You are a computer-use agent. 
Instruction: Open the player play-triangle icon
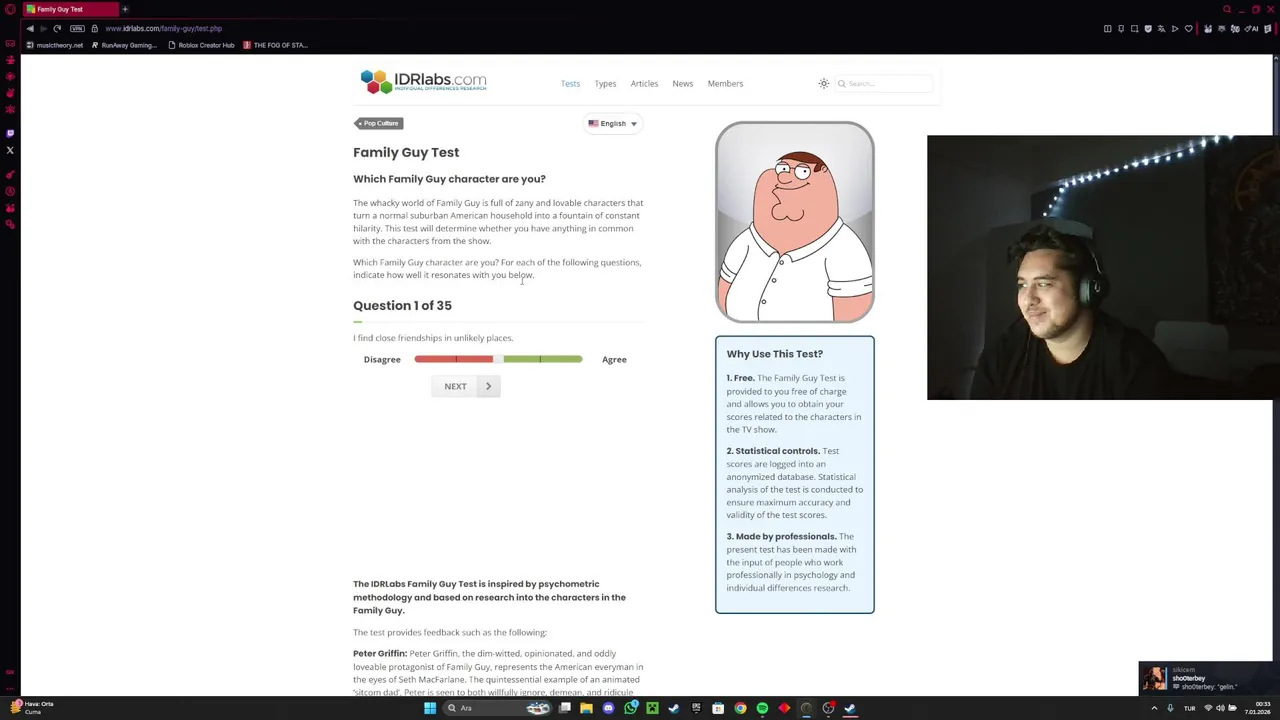click(1175, 29)
